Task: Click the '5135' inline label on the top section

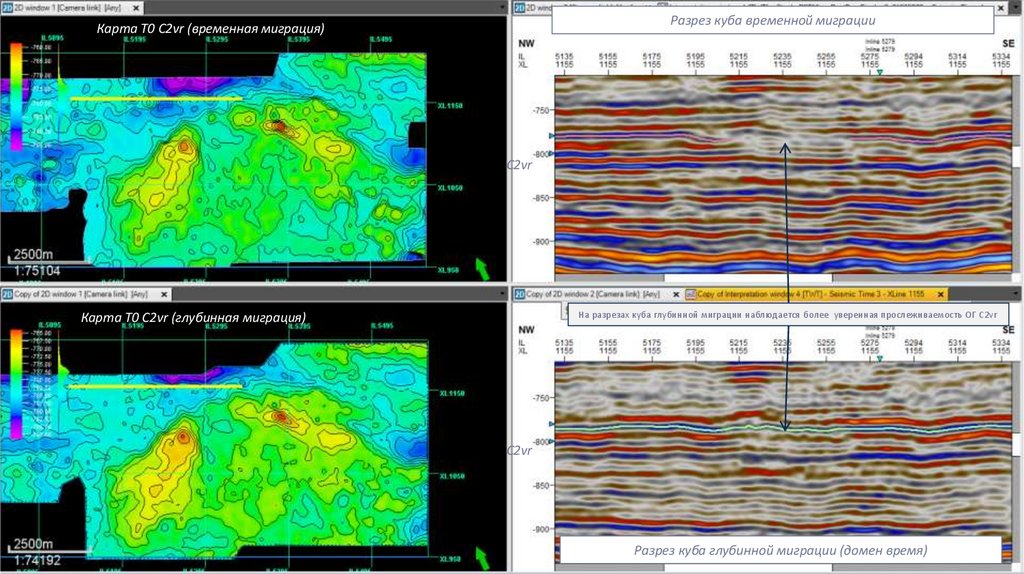Action: [564, 57]
